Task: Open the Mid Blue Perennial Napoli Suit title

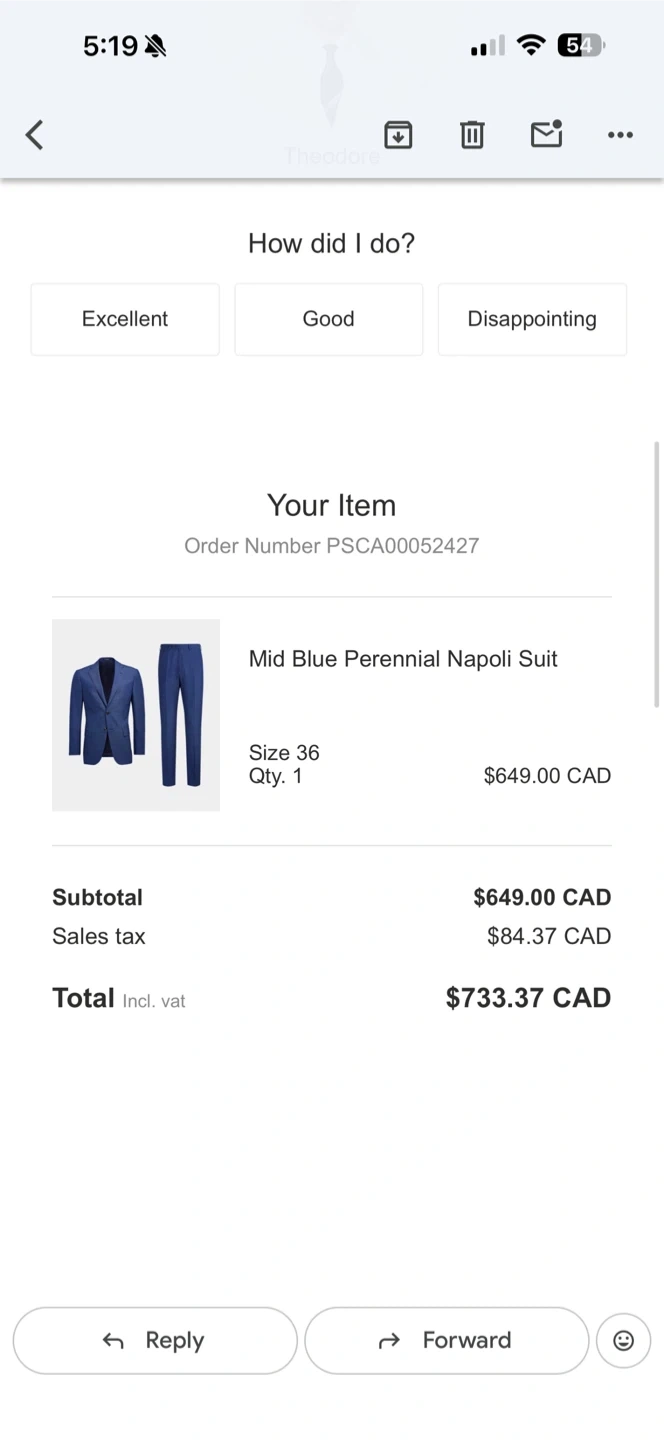Action: [x=403, y=659]
